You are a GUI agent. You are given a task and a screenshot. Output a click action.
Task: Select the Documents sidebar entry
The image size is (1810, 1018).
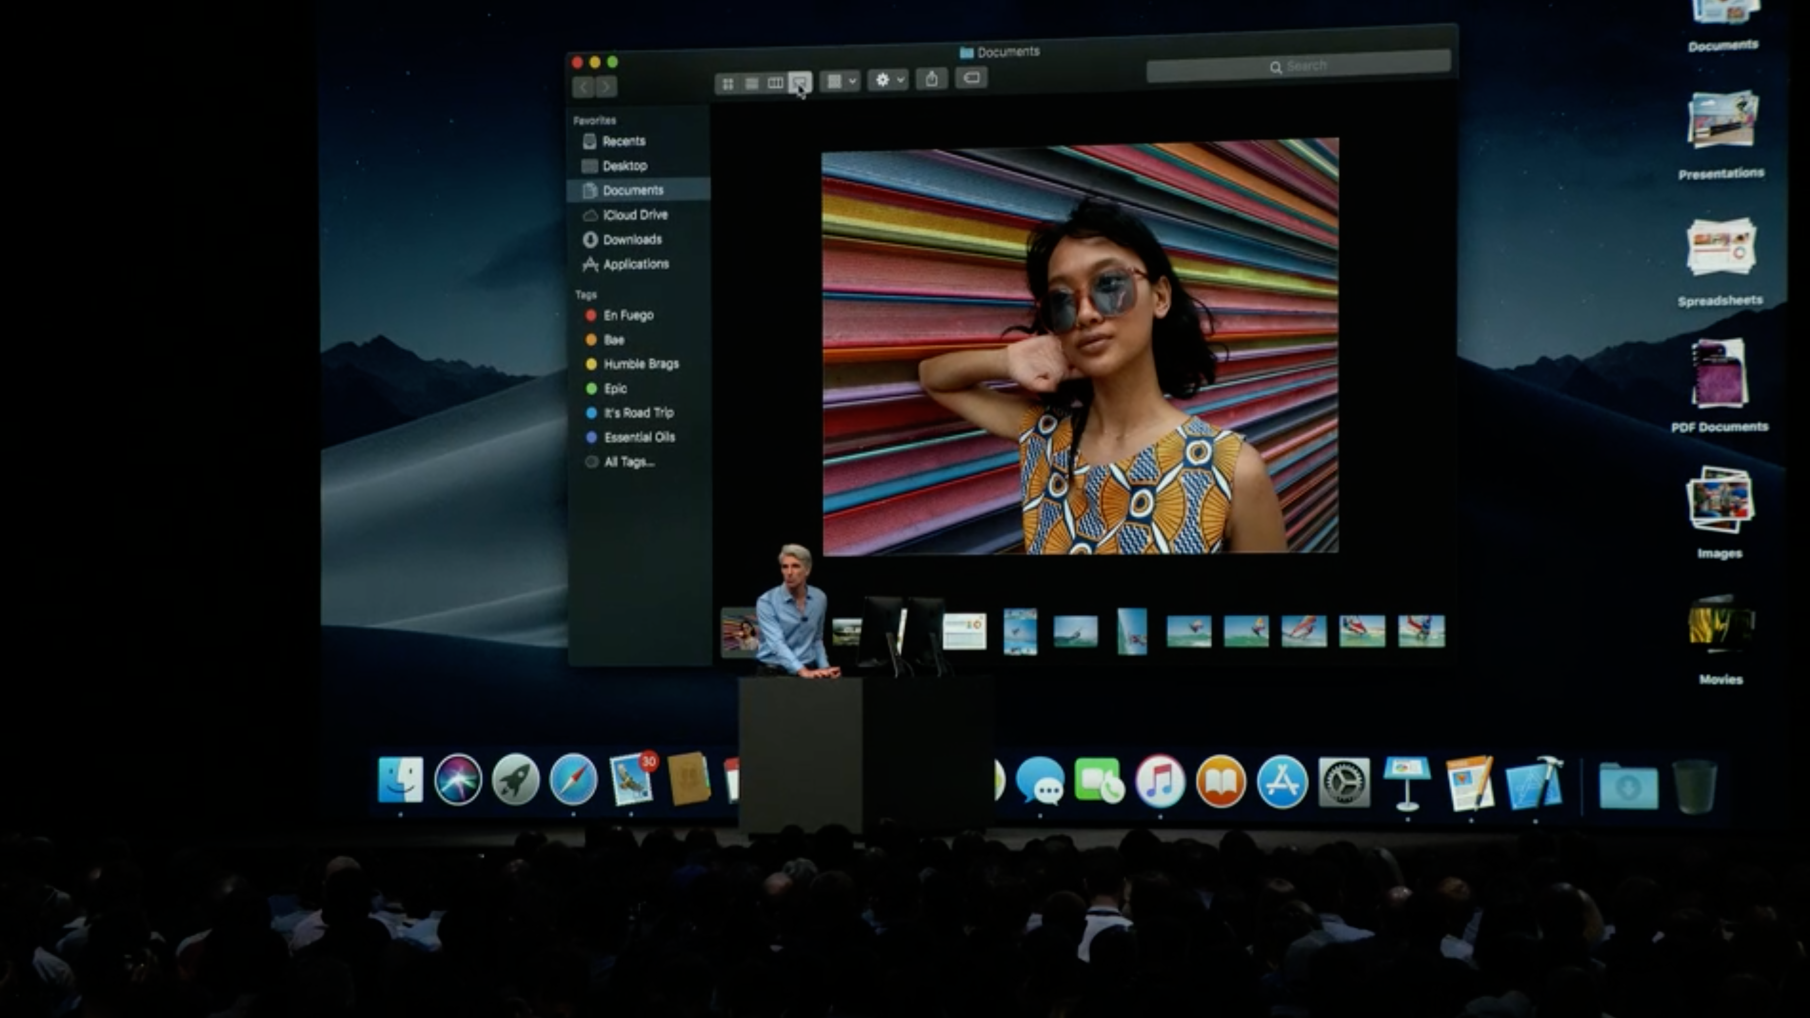[x=633, y=189]
